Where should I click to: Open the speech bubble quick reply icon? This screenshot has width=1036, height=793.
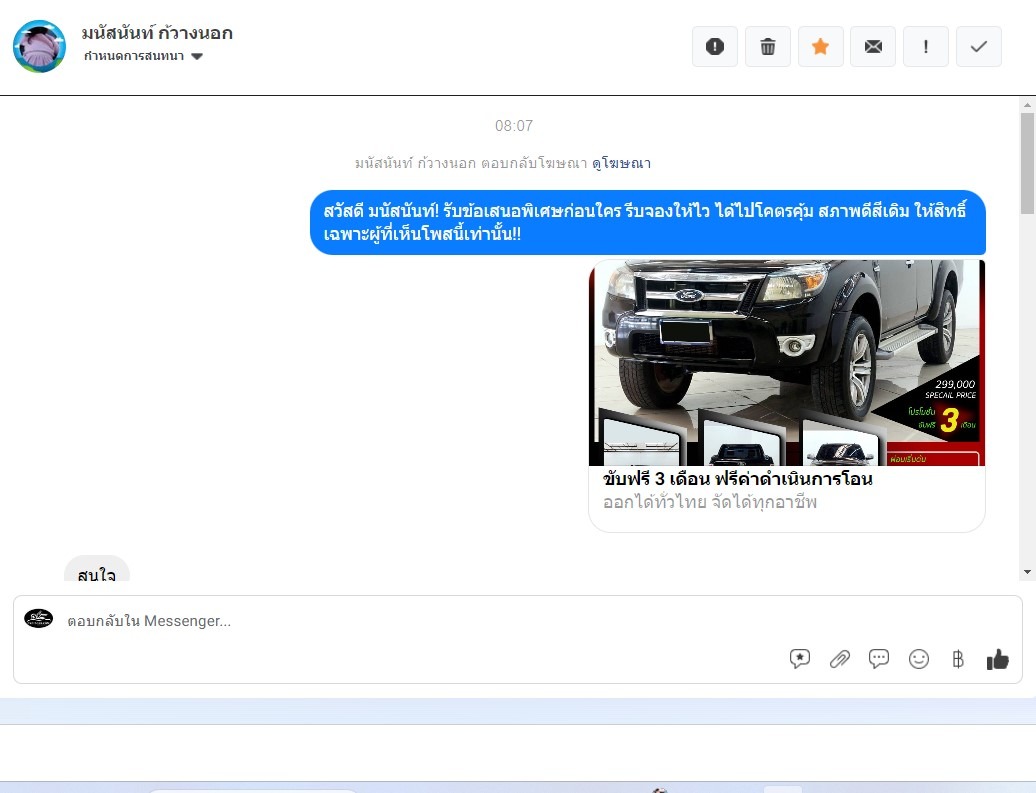tap(879, 659)
